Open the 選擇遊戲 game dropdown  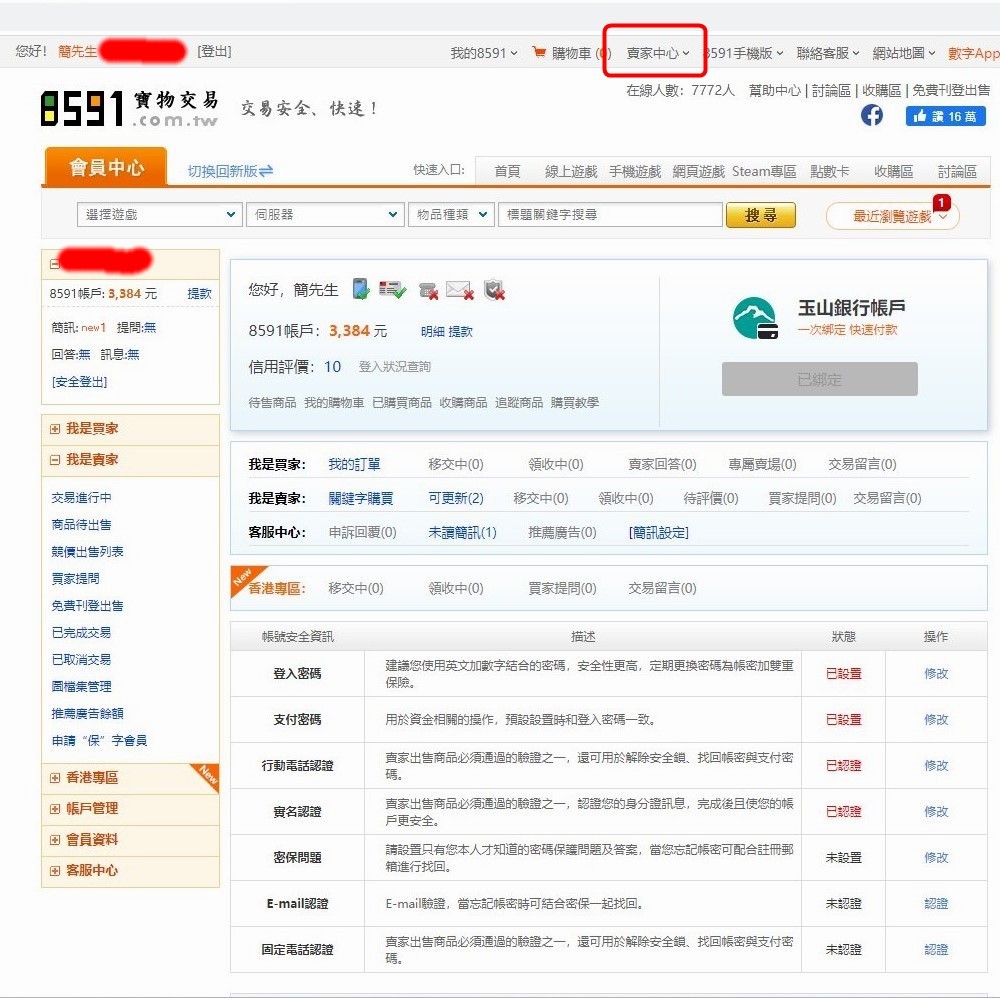tap(159, 215)
